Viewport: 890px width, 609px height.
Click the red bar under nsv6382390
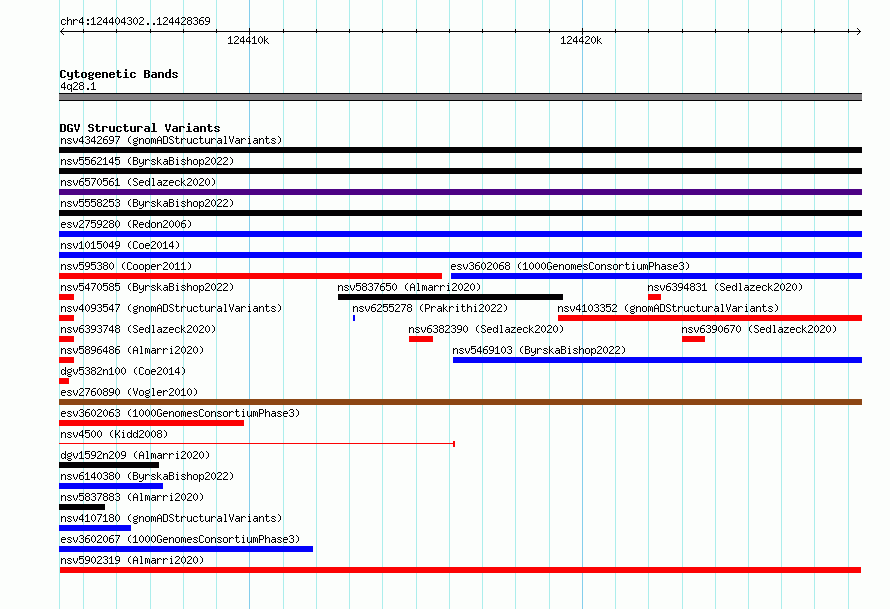421,339
